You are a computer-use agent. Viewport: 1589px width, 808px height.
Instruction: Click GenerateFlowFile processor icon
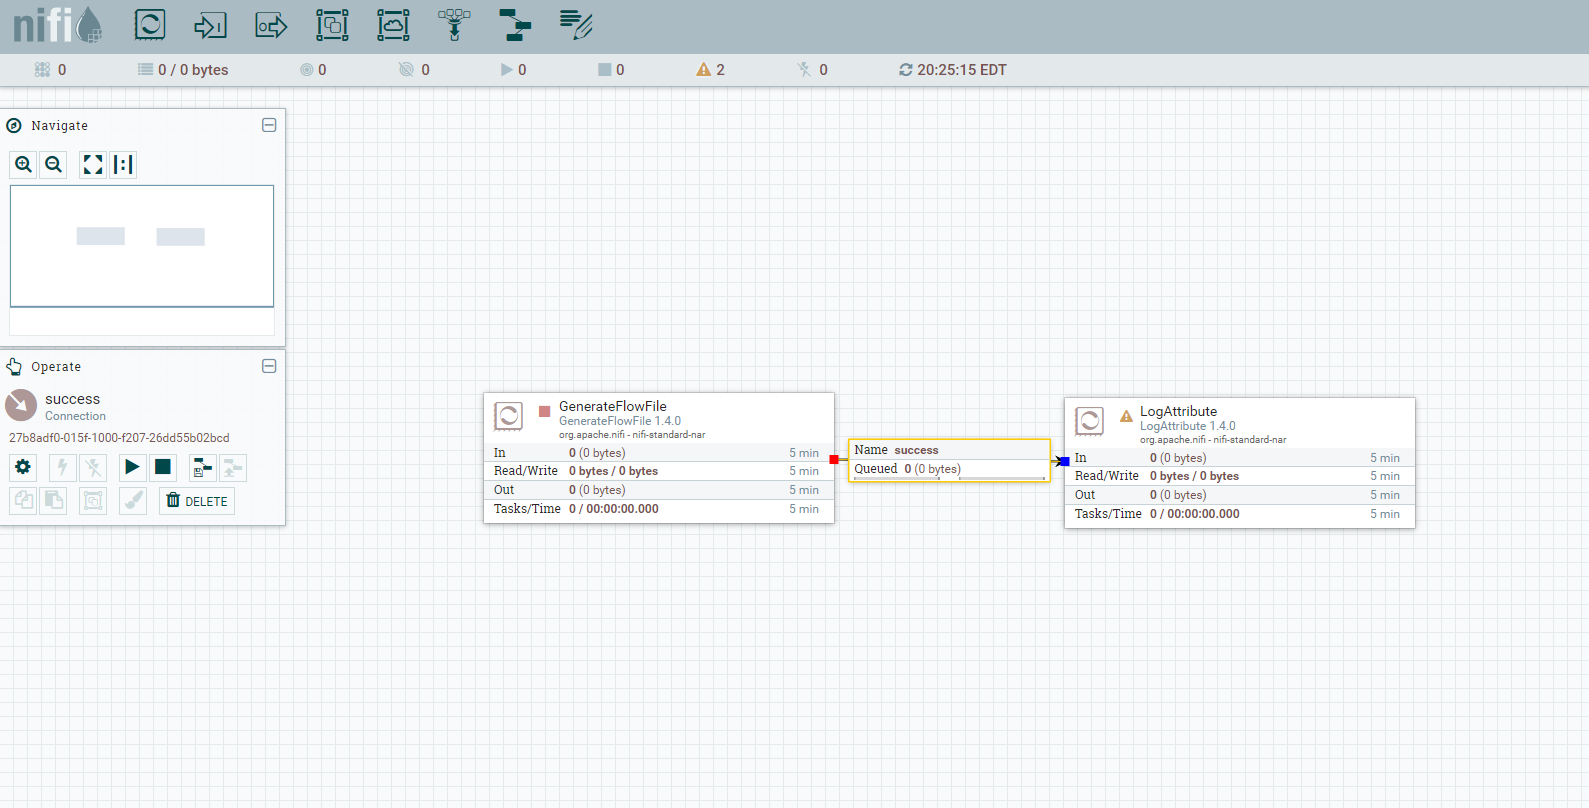[508, 416]
